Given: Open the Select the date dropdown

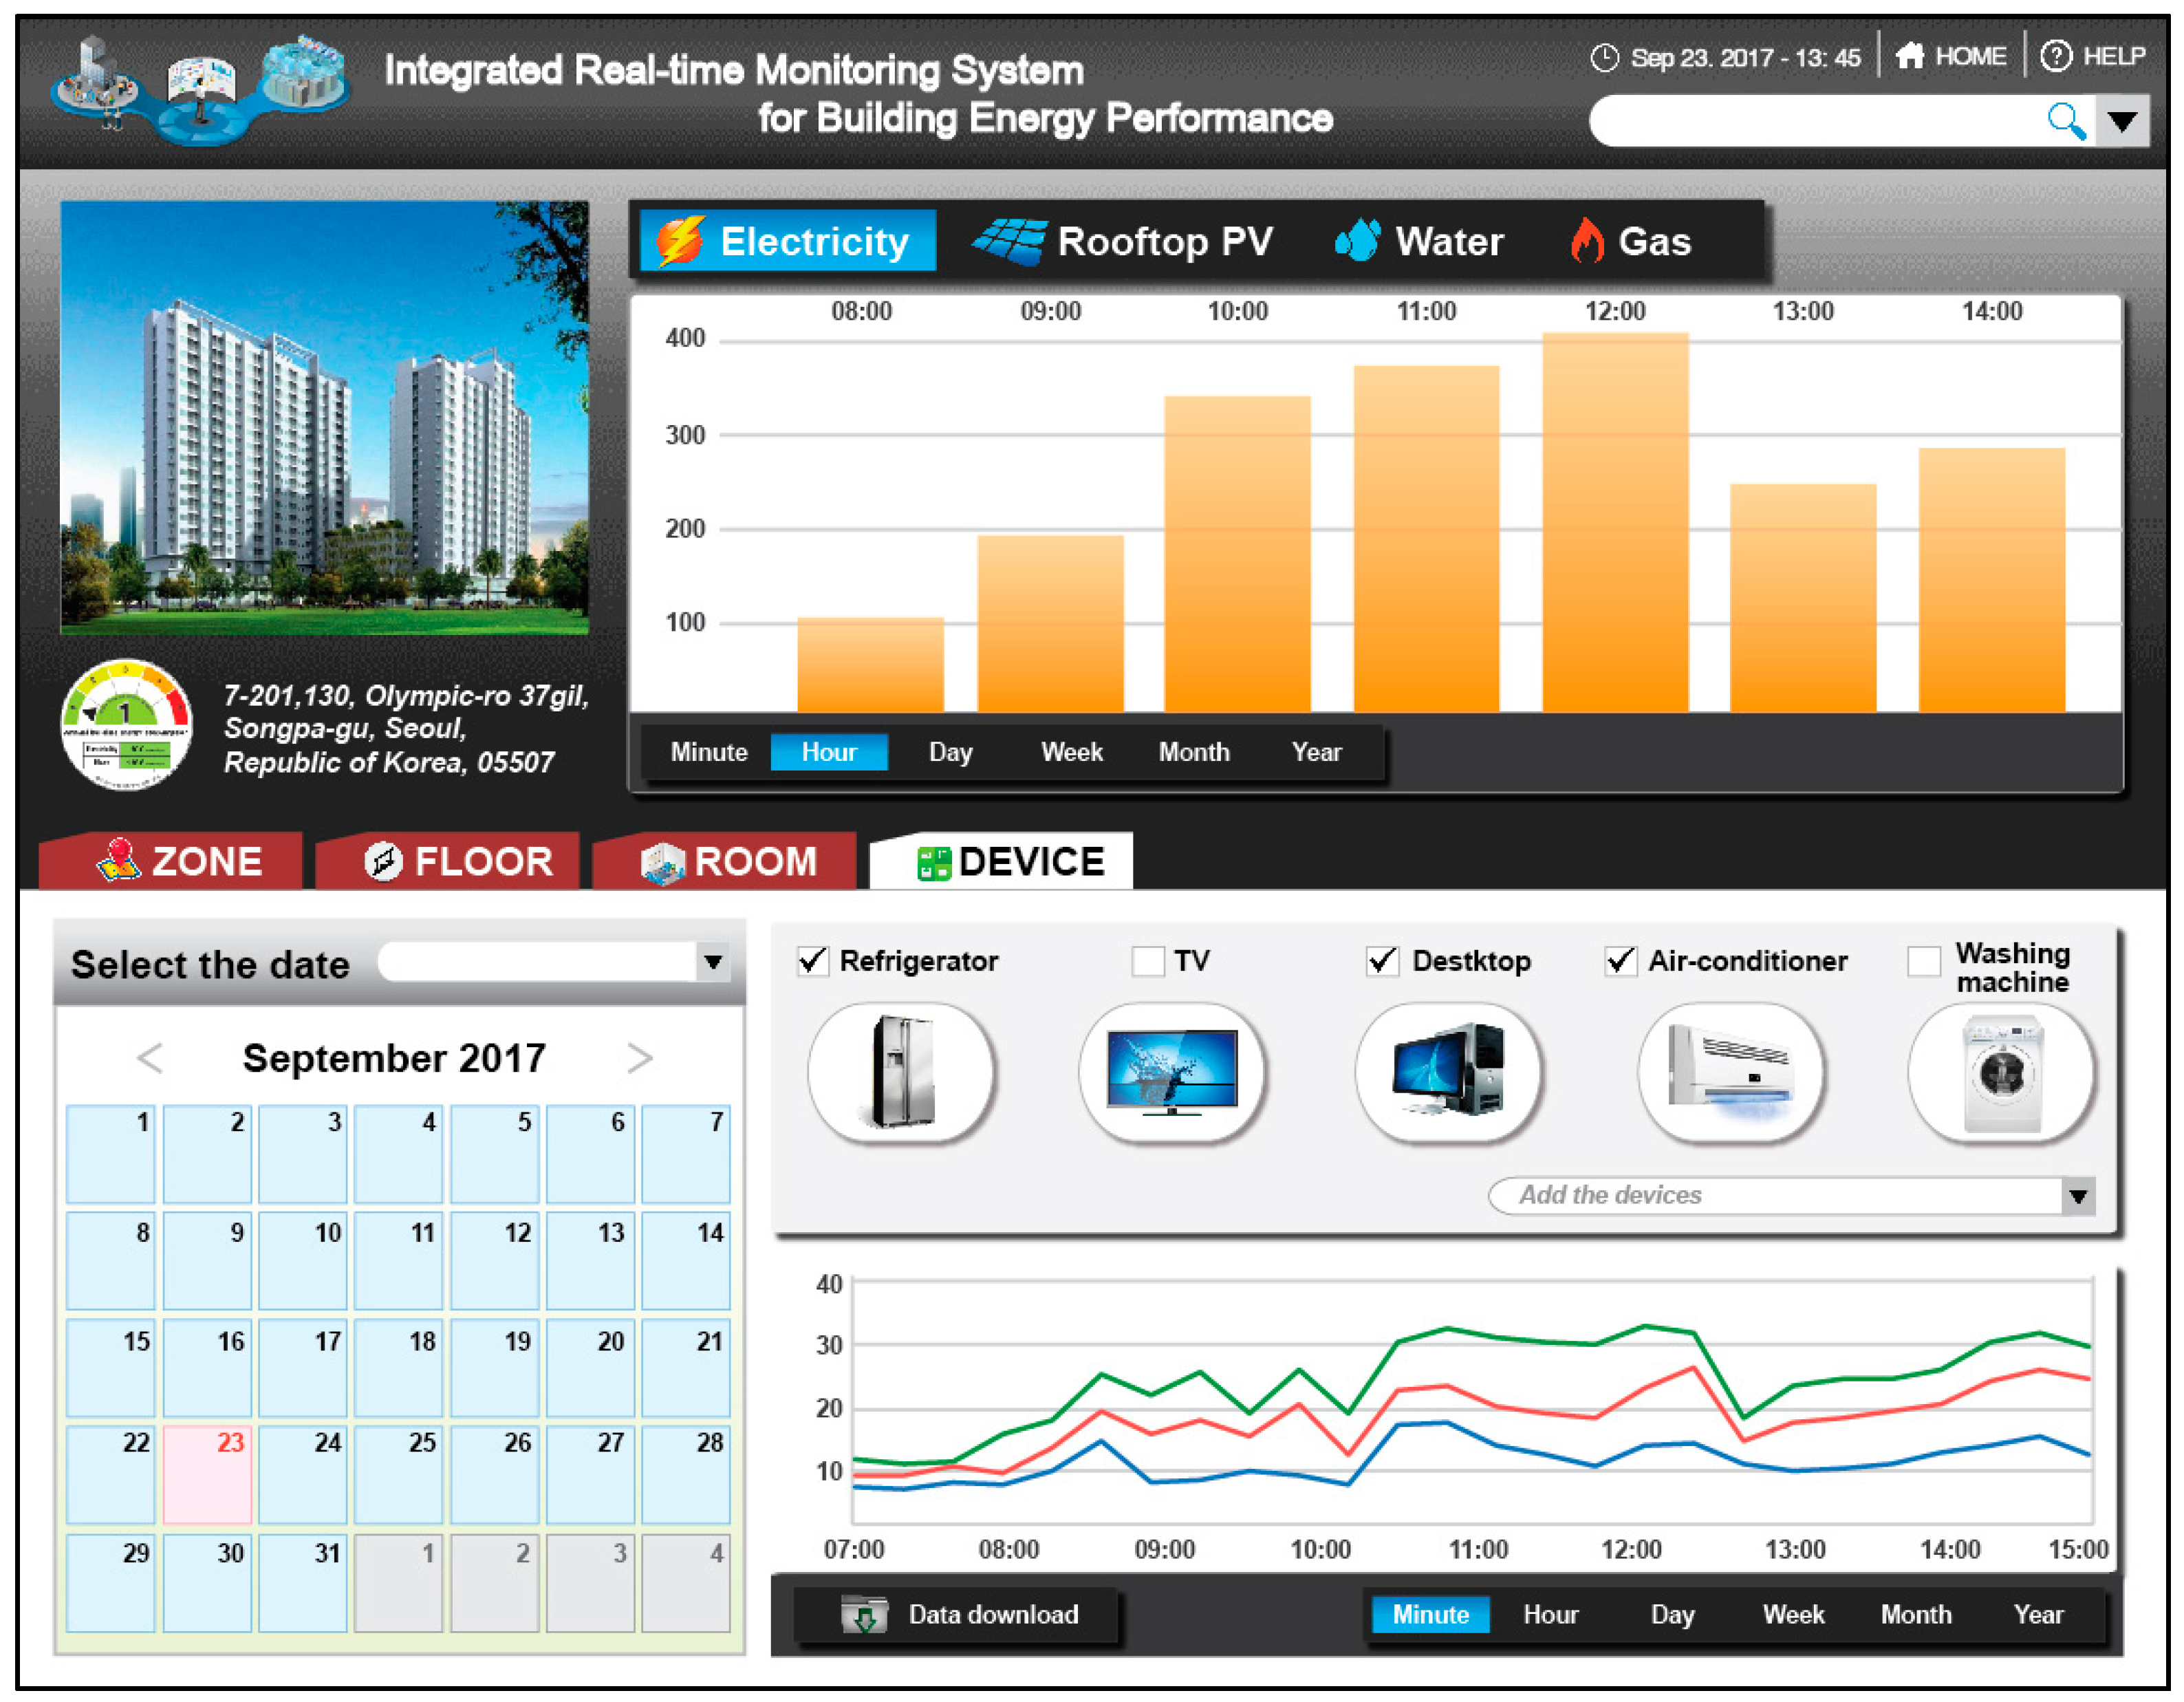Looking at the screenshot, I should [x=713, y=963].
